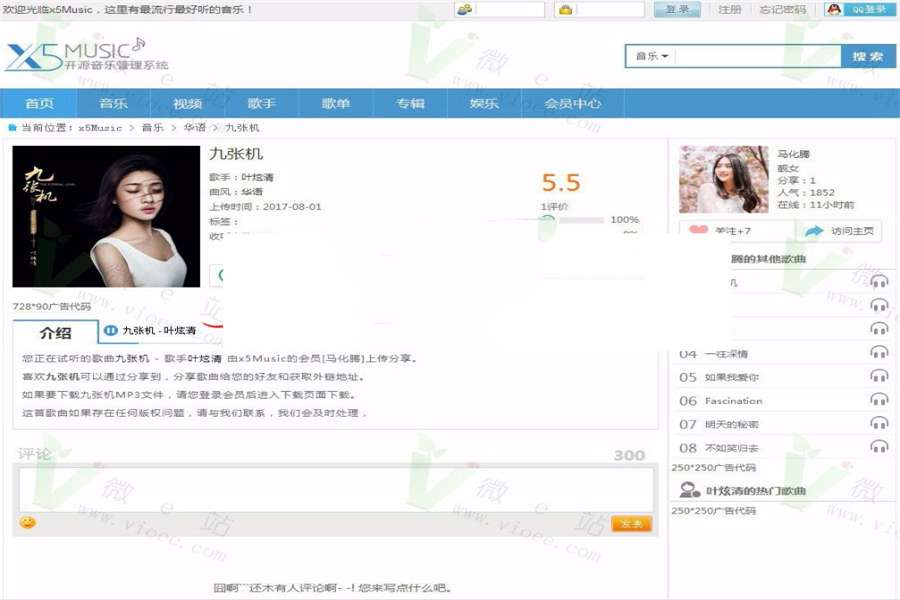
Task: Click the heart icon next to 关注+7
Action: [699, 230]
